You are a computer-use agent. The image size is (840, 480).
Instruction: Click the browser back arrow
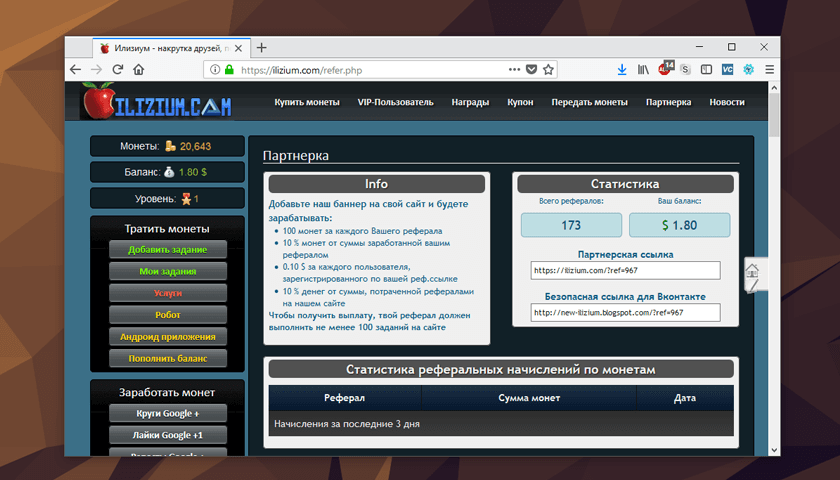pos(76,70)
